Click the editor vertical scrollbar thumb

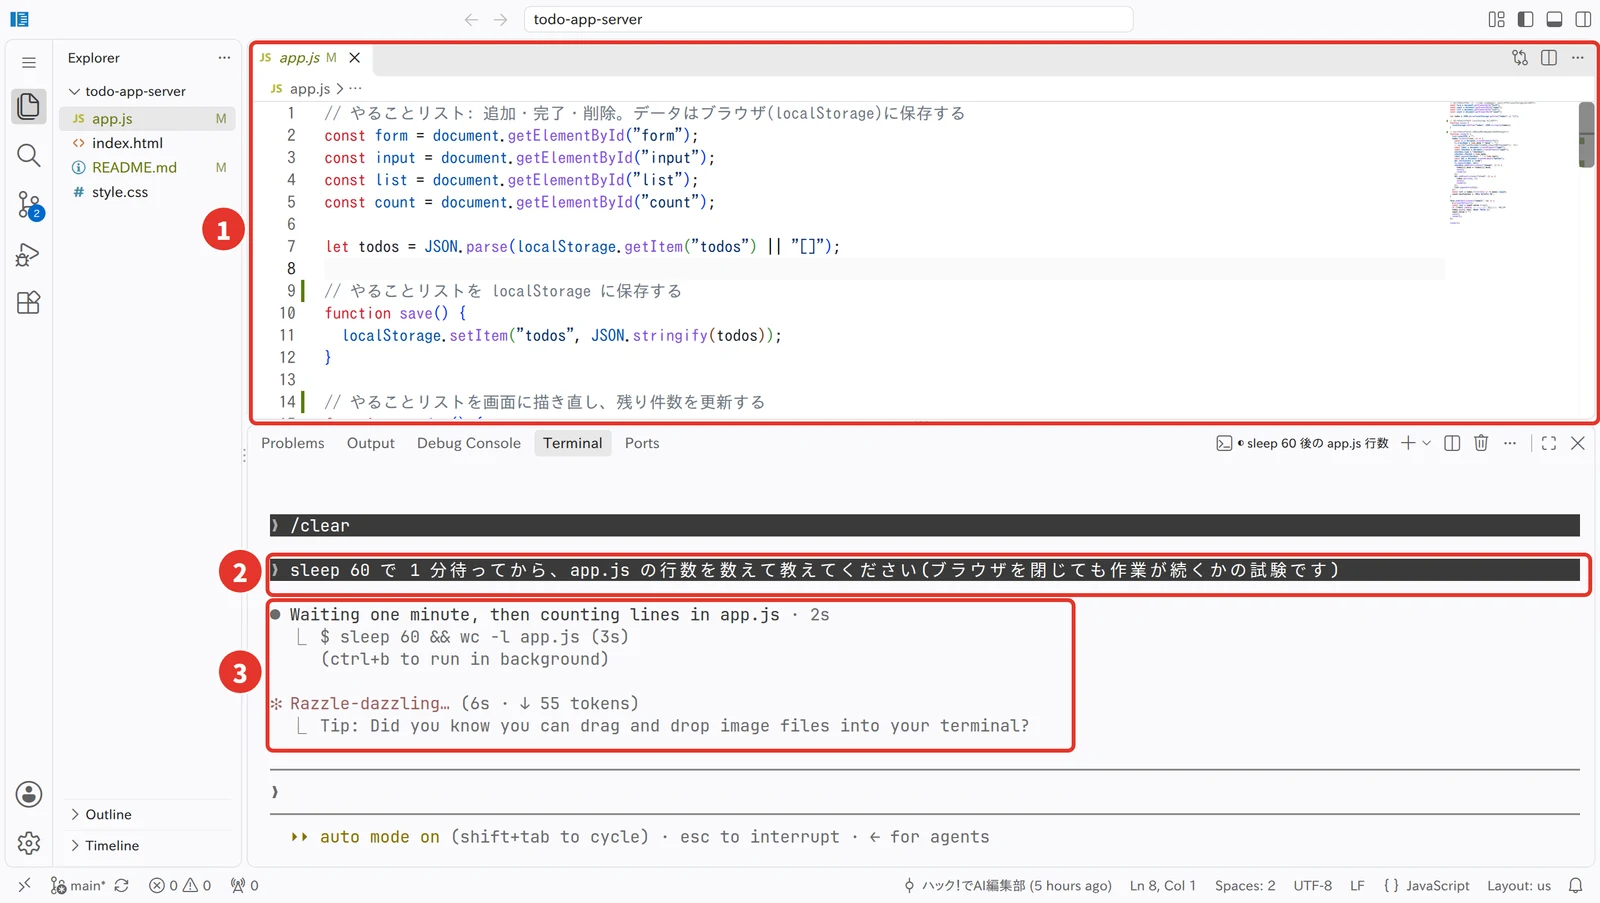(1586, 134)
